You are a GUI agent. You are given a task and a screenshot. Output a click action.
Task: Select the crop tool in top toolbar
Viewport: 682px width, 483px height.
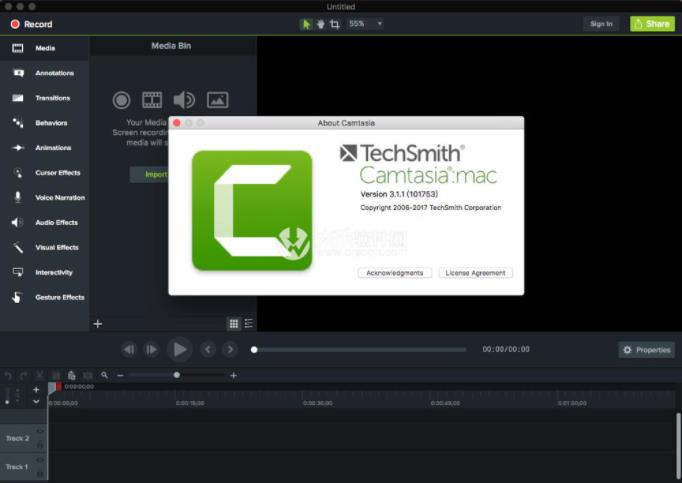click(x=334, y=24)
